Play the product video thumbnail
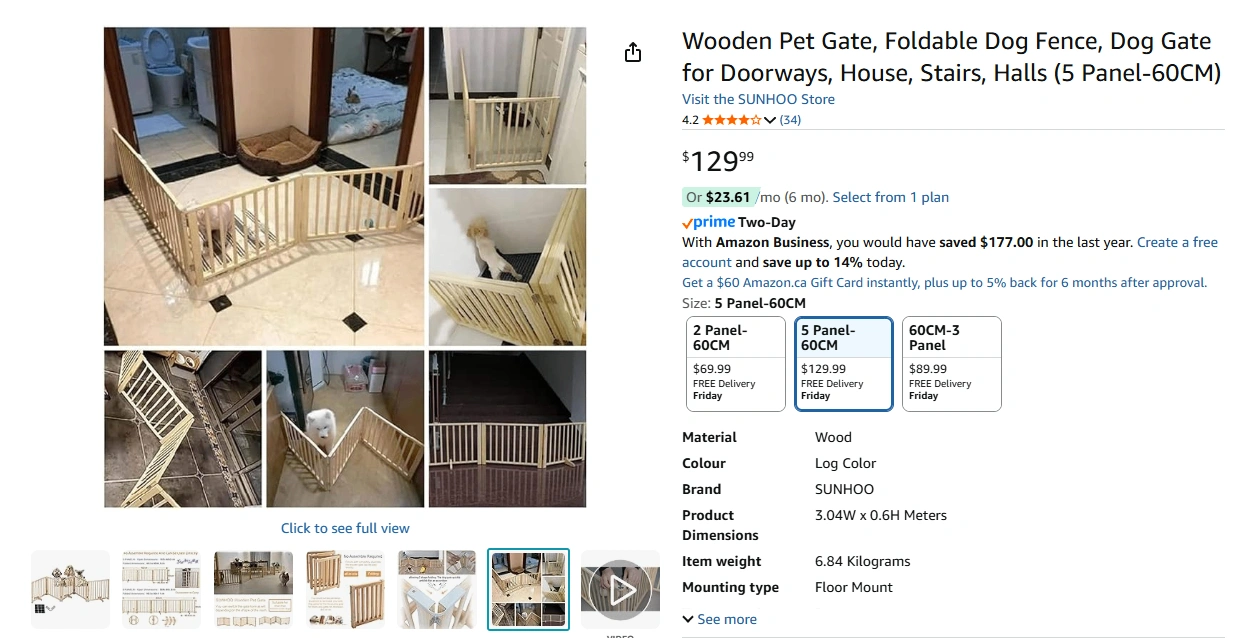Image resolution: width=1242 pixels, height=638 pixels. 620,589
